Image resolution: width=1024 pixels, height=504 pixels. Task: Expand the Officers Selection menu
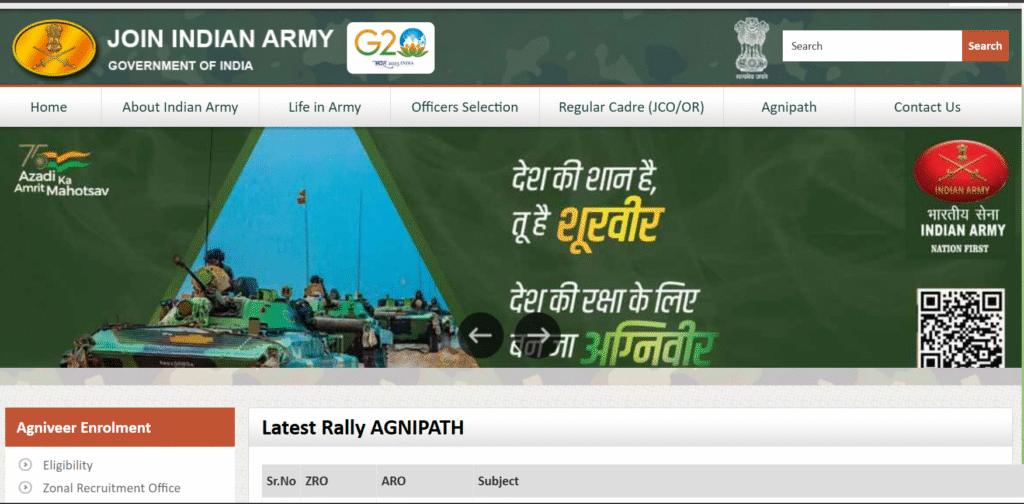pos(465,107)
